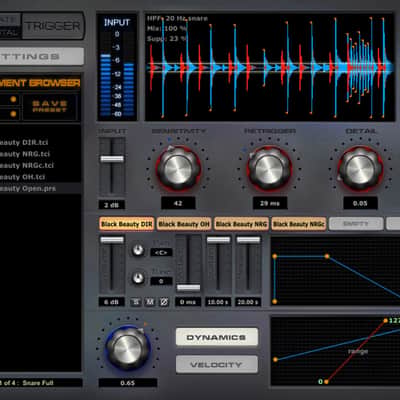Viewport: 400px width, 400px height.
Task: Click the fader above the 10.00 s value
Action: tap(218, 240)
